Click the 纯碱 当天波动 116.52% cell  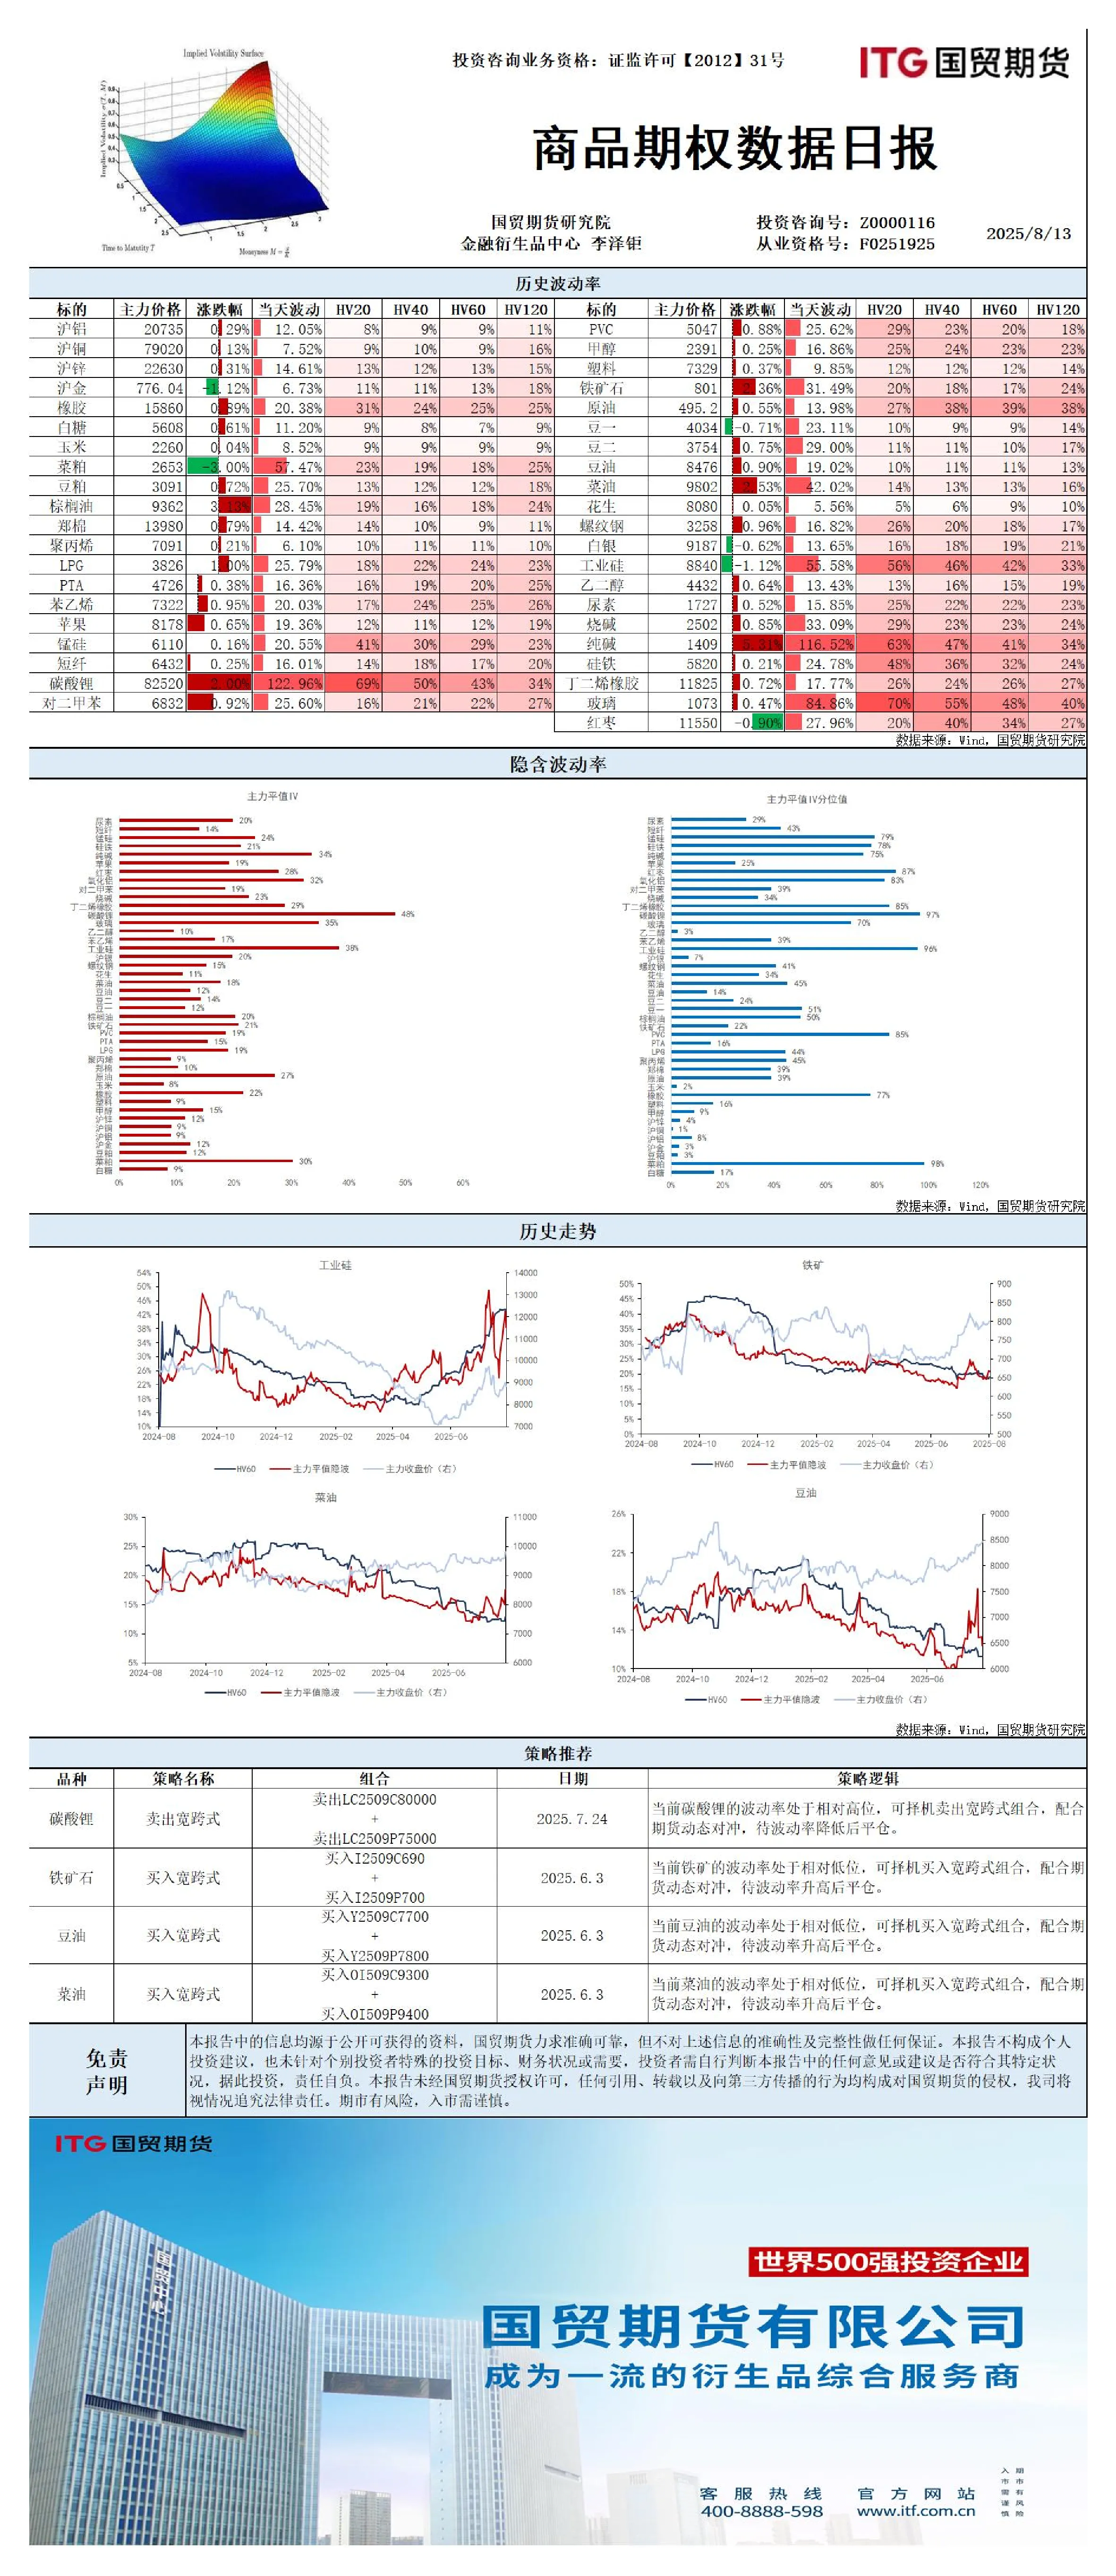tap(820, 644)
